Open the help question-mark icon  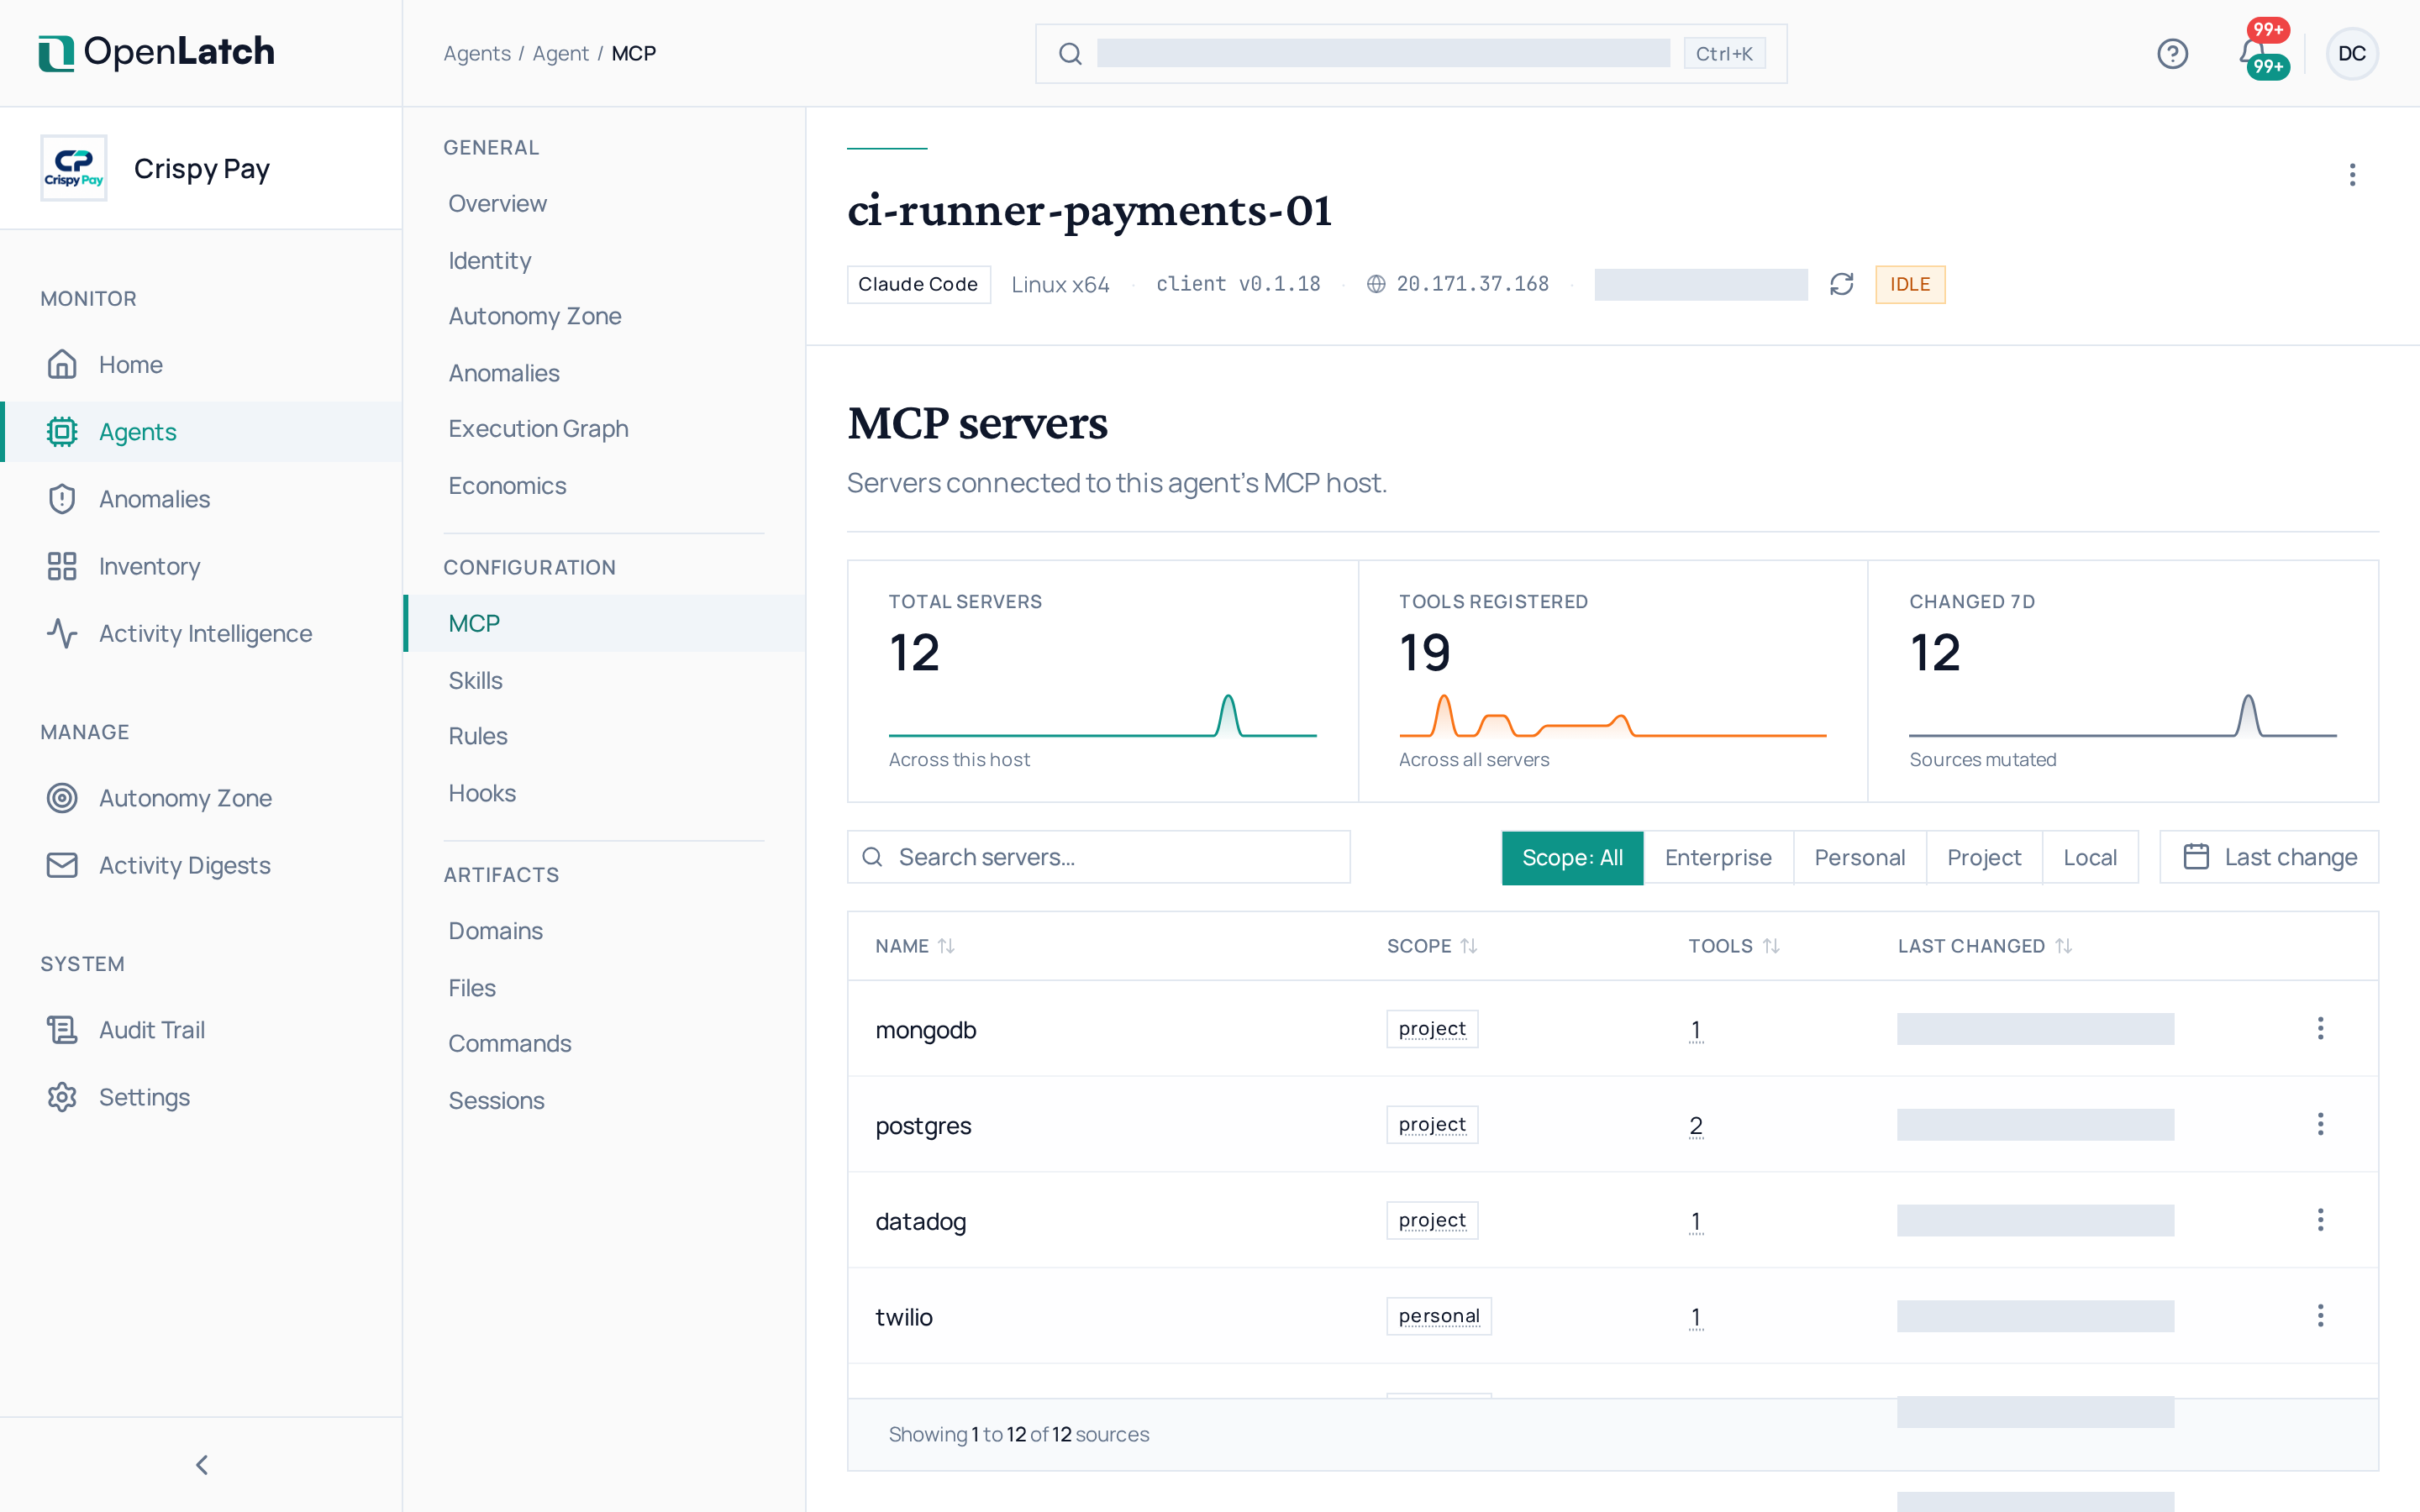(x=2172, y=53)
